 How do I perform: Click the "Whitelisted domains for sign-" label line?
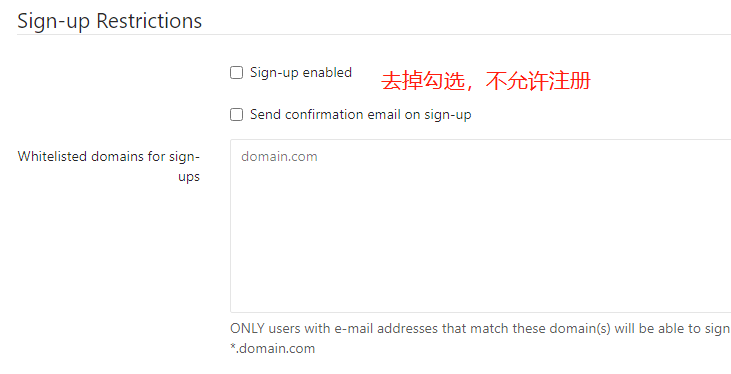point(109,157)
